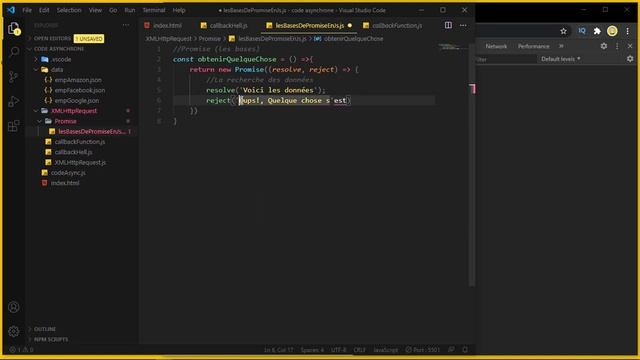Open Chrome profile avatar
Screen dimensions: 640x360
click(612, 31)
